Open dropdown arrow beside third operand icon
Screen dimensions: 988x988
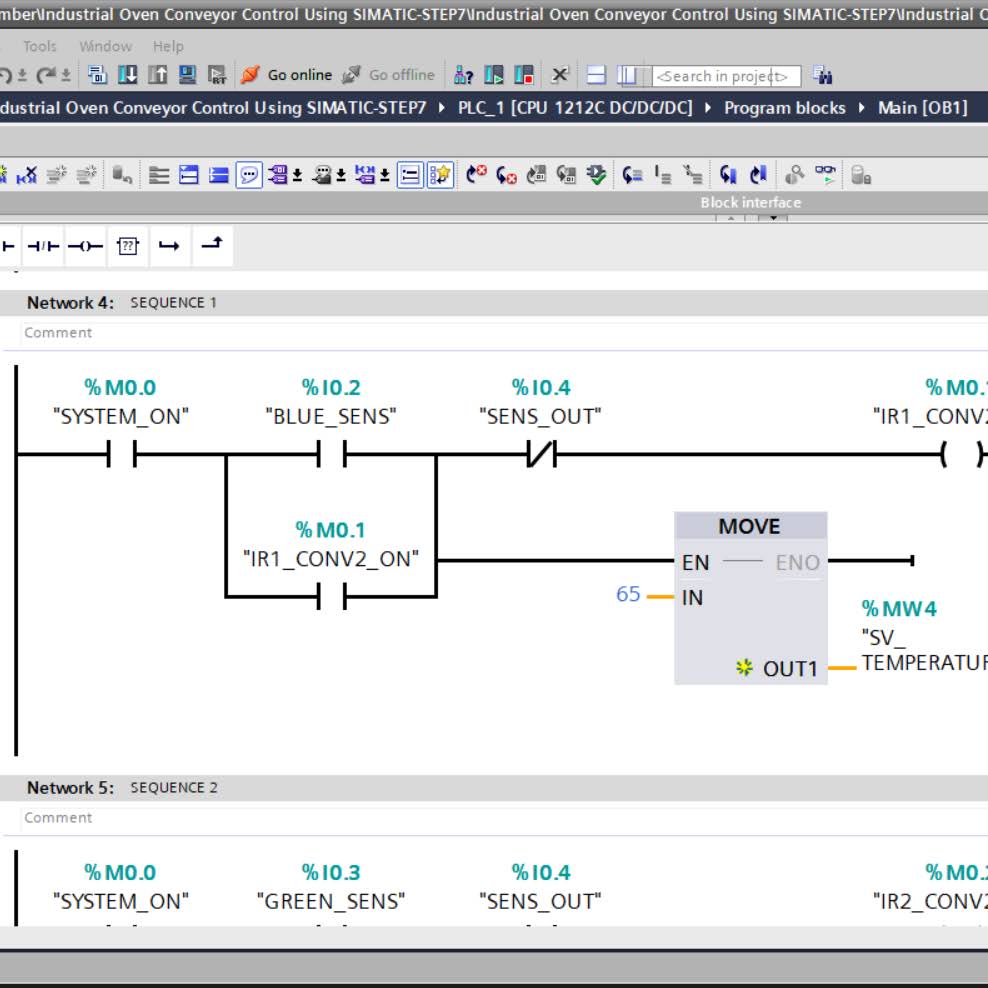point(384,175)
